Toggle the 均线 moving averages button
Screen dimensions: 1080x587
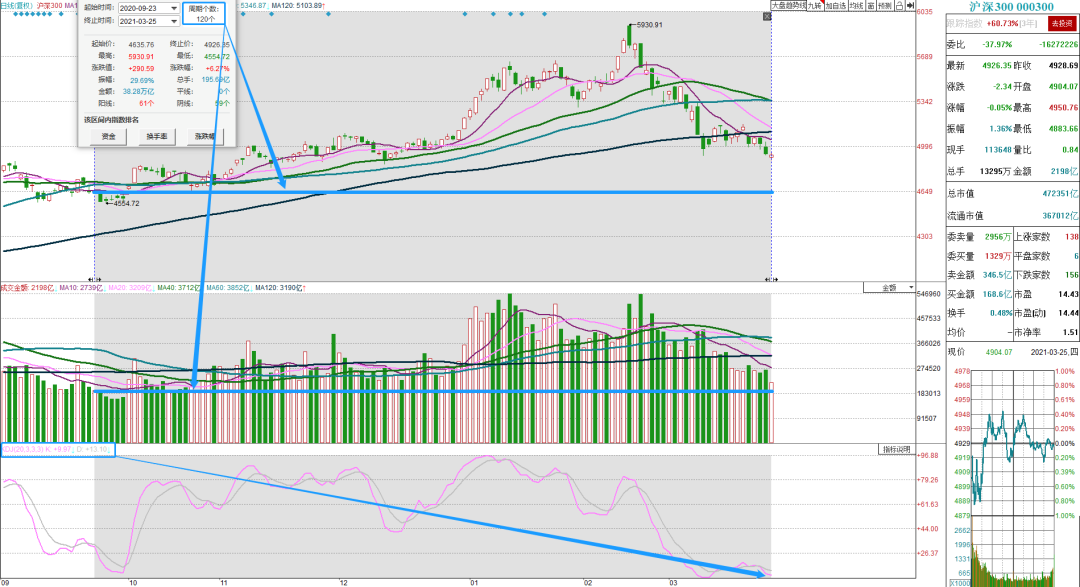pyautogui.click(x=856, y=6)
